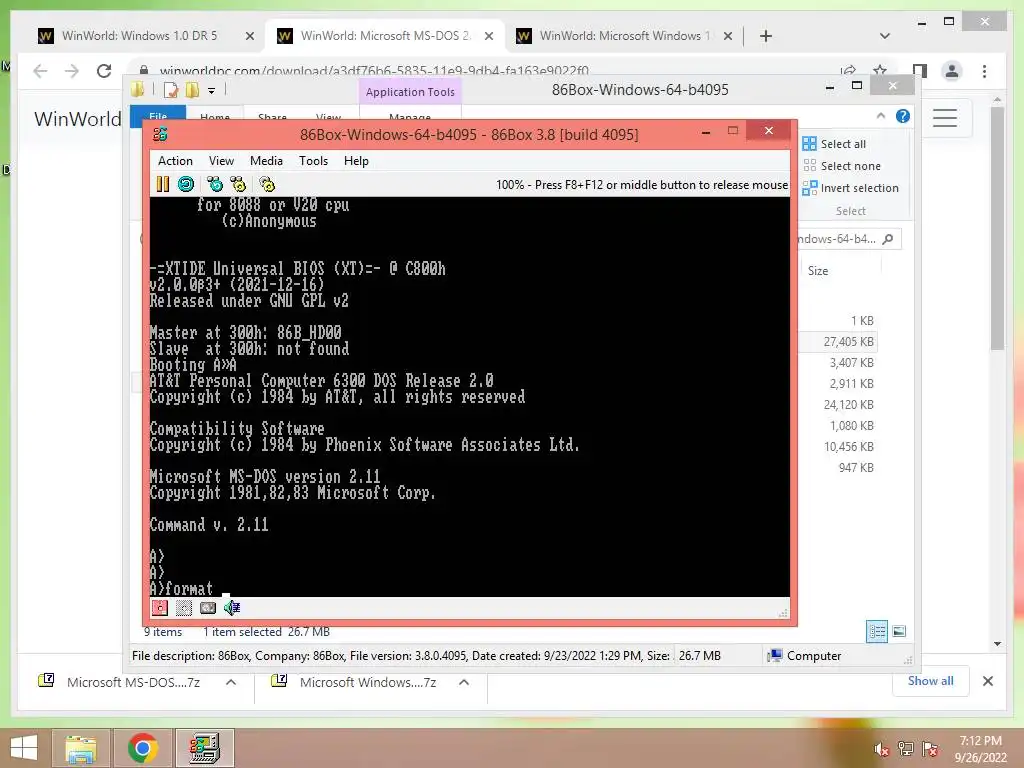Dismiss the Chrome downloads bar
The height and width of the screenshot is (768, 1024).
click(x=987, y=681)
